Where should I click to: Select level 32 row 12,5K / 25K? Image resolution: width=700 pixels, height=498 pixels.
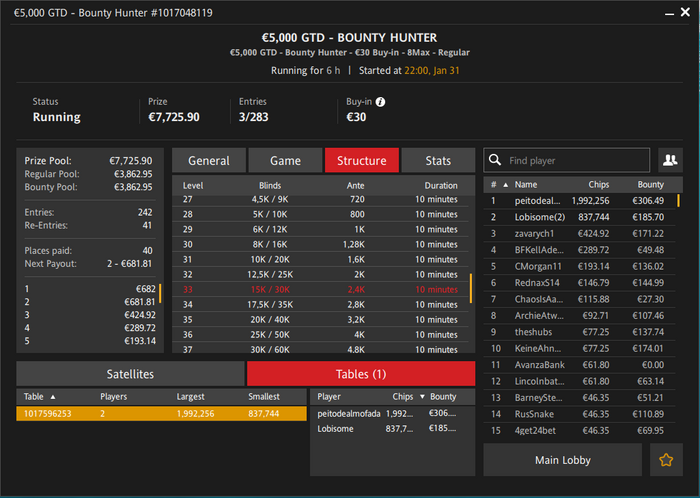pyautogui.click(x=320, y=274)
